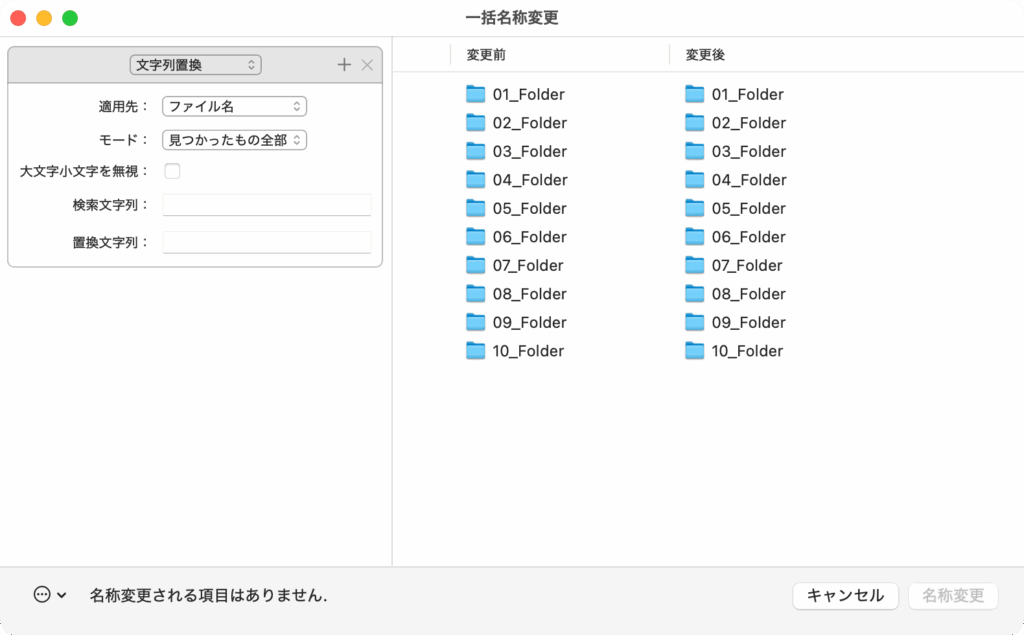The image size is (1024, 635).
Task: Click 03_Folder icon in 変更後 column
Action: [694, 151]
